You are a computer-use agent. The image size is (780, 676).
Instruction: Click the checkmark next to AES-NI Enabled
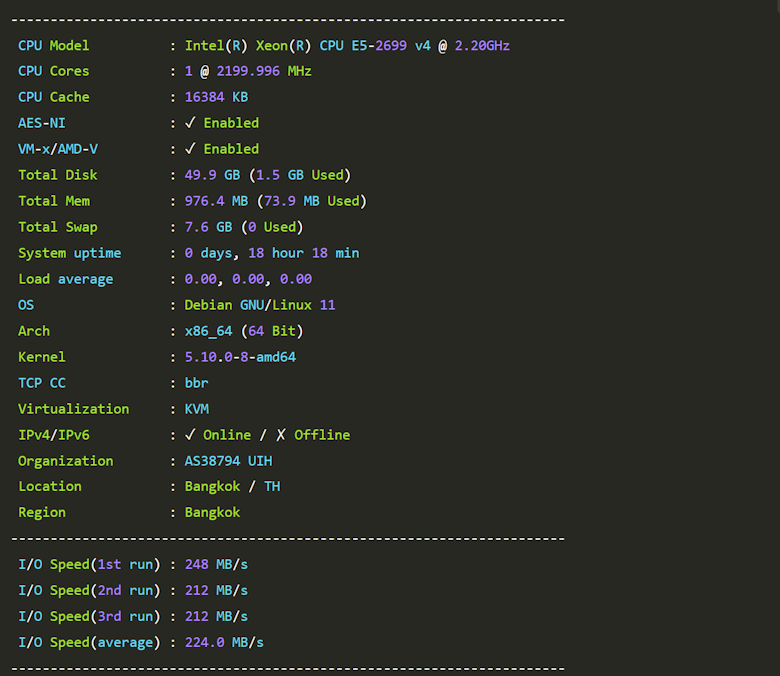pos(190,123)
